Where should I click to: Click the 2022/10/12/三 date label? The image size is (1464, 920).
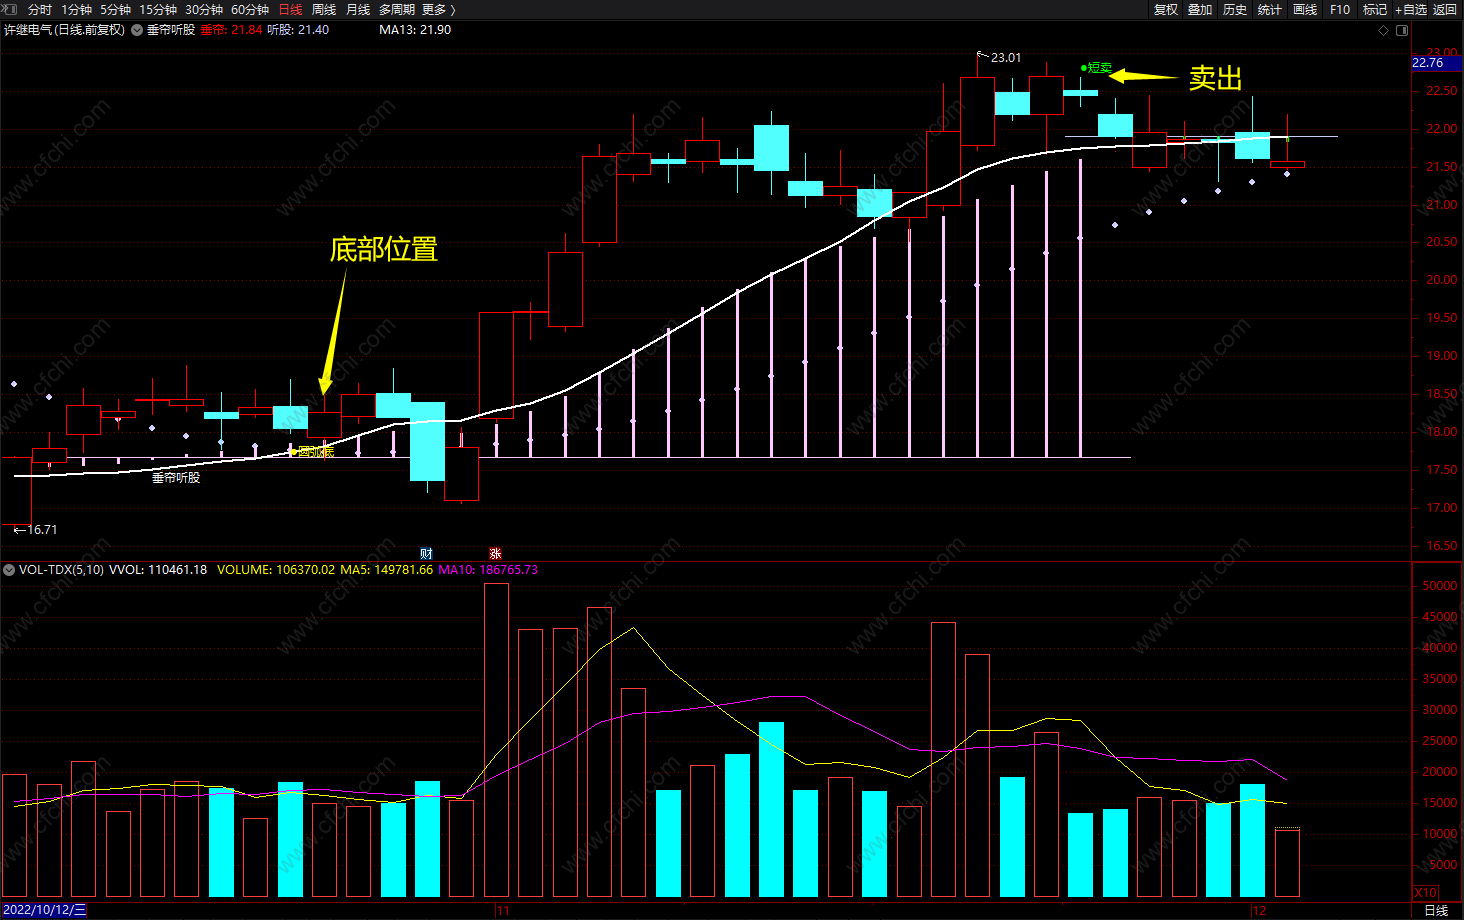(45, 910)
